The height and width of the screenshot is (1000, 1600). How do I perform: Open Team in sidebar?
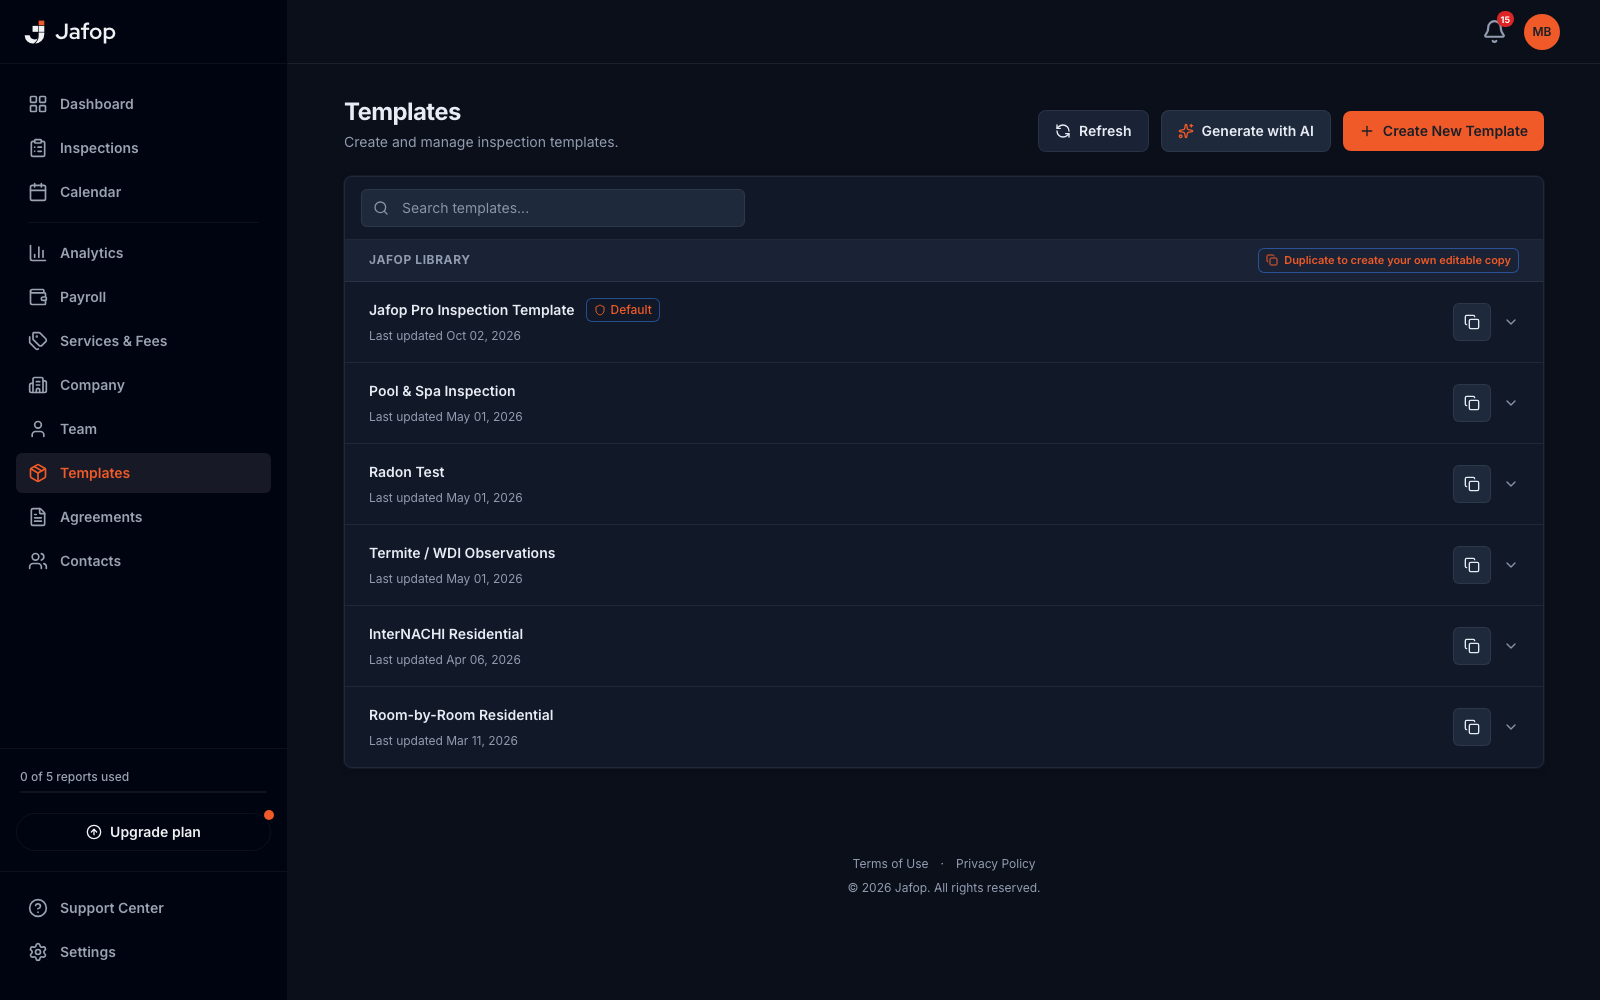coord(143,429)
